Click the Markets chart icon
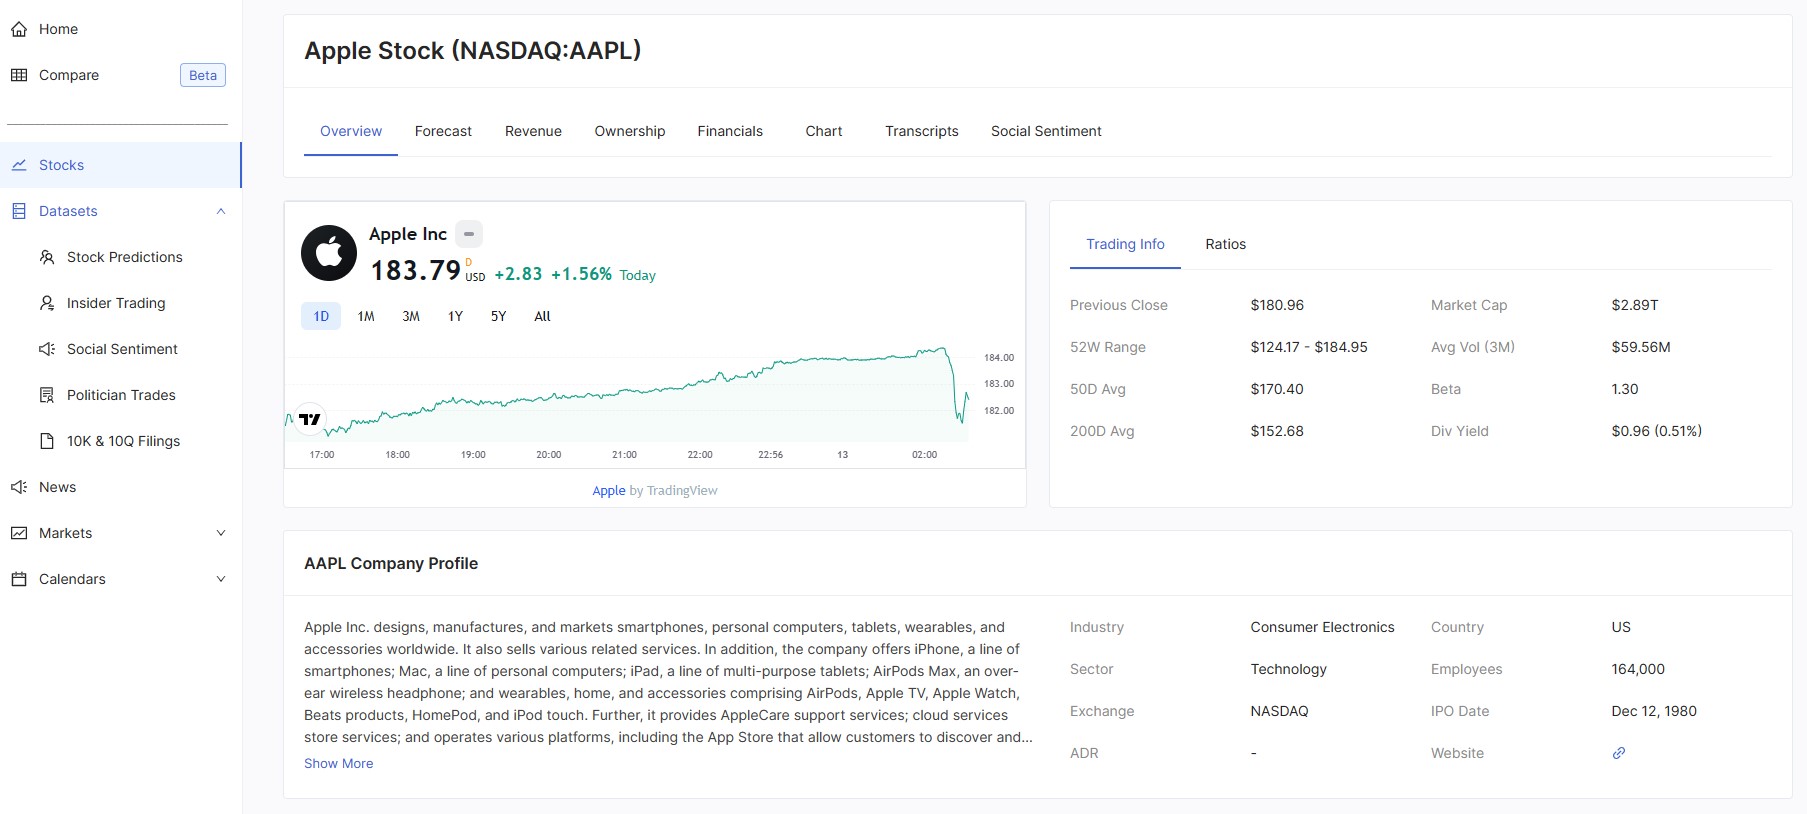This screenshot has height=814, width=1807. tap(19, 533)
